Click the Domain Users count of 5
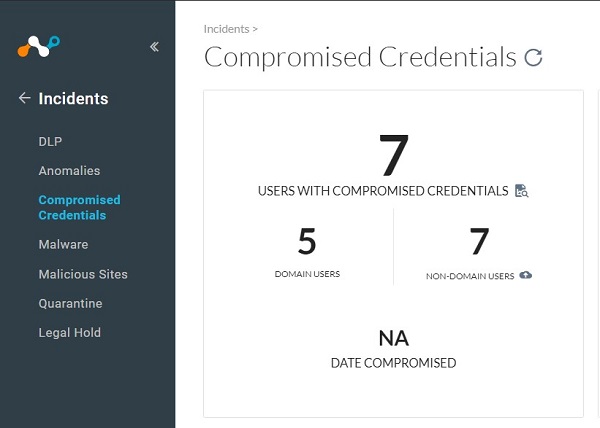Image resolution: width=600 pixels, height=428 pixels. click(x=307, y=242)
